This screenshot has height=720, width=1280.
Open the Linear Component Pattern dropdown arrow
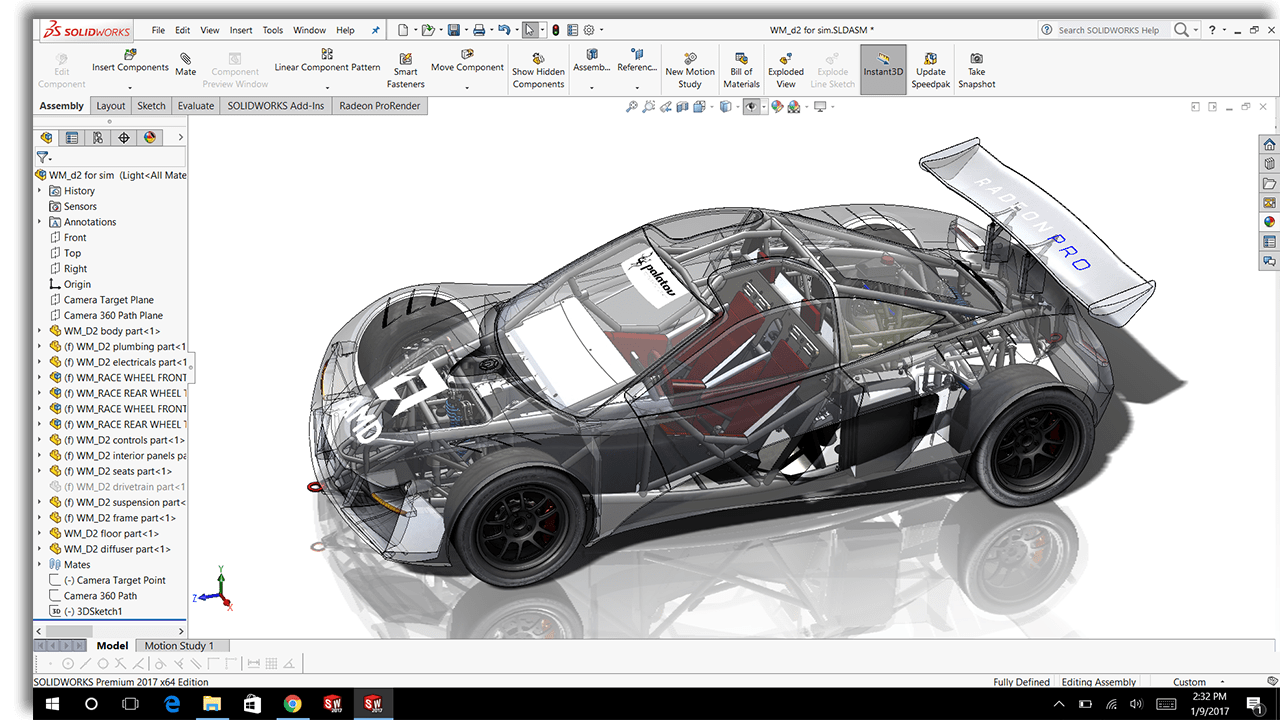[x=327, y=88]
